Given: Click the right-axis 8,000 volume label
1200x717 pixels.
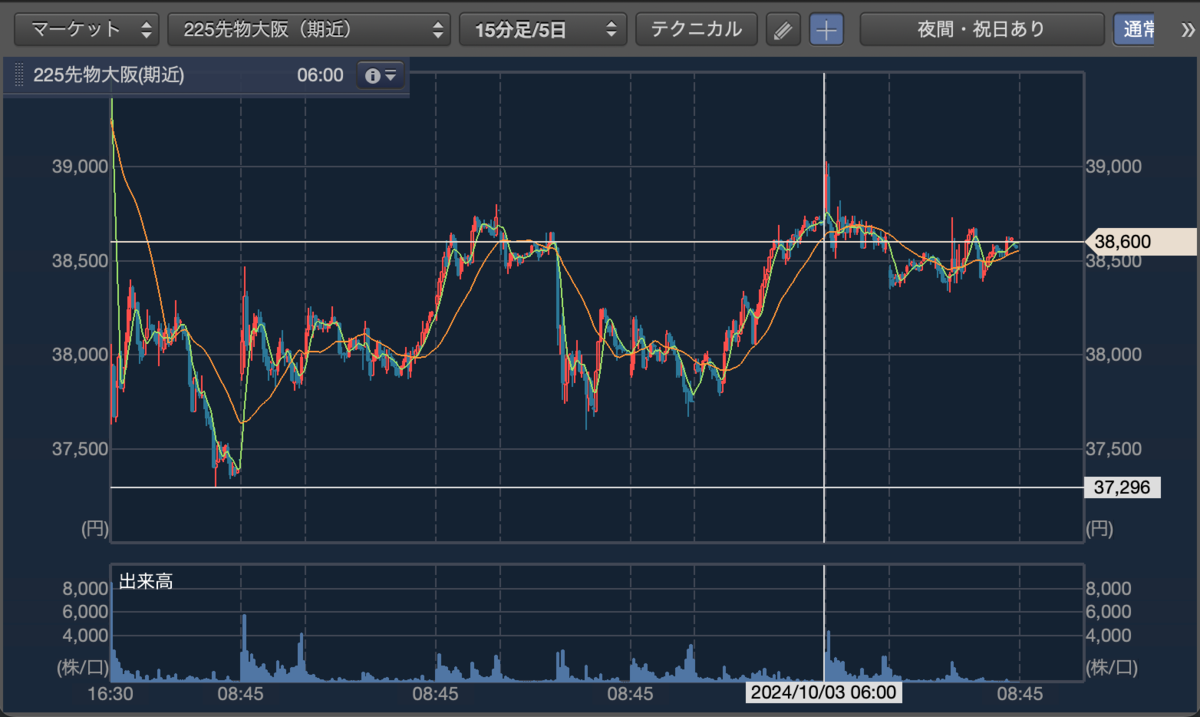Looking at the screenshot, I should (1109, 587).
